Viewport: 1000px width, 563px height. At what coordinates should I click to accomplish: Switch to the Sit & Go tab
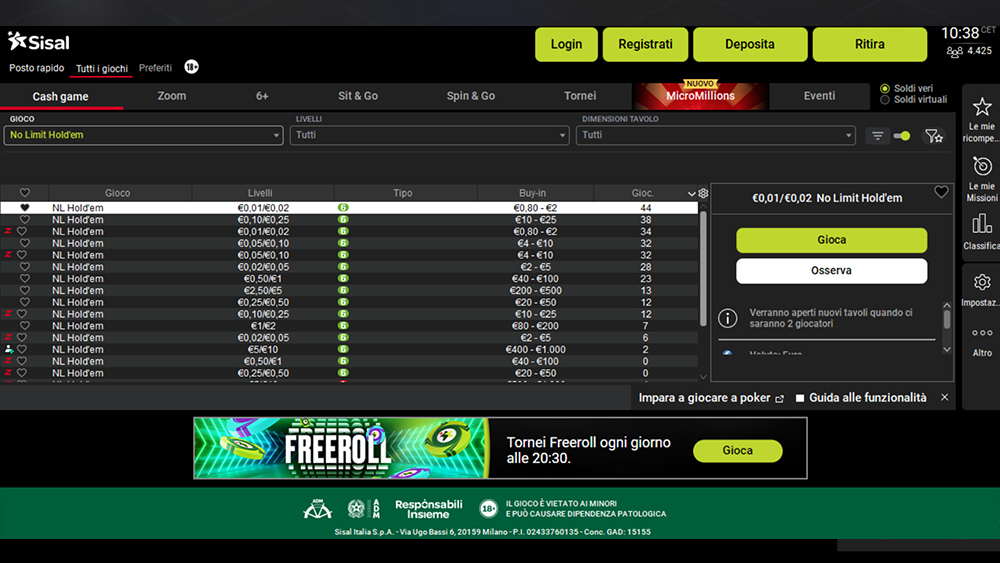coord(358,96)
